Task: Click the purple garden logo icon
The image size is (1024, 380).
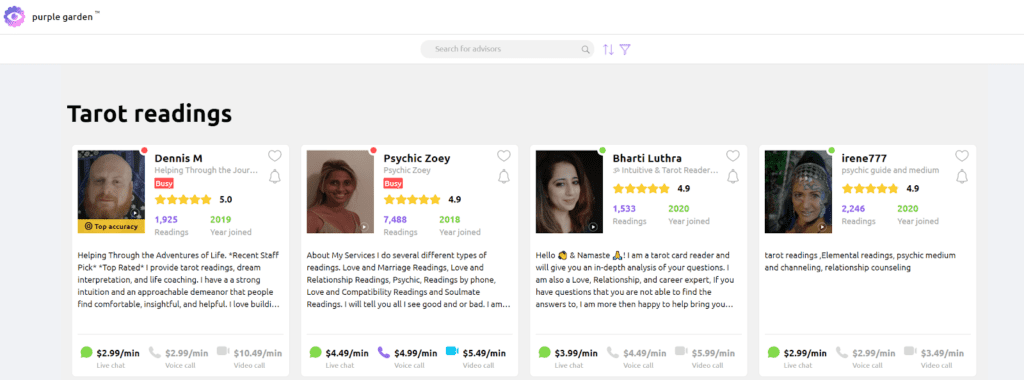Action: [x=14, y=16]
